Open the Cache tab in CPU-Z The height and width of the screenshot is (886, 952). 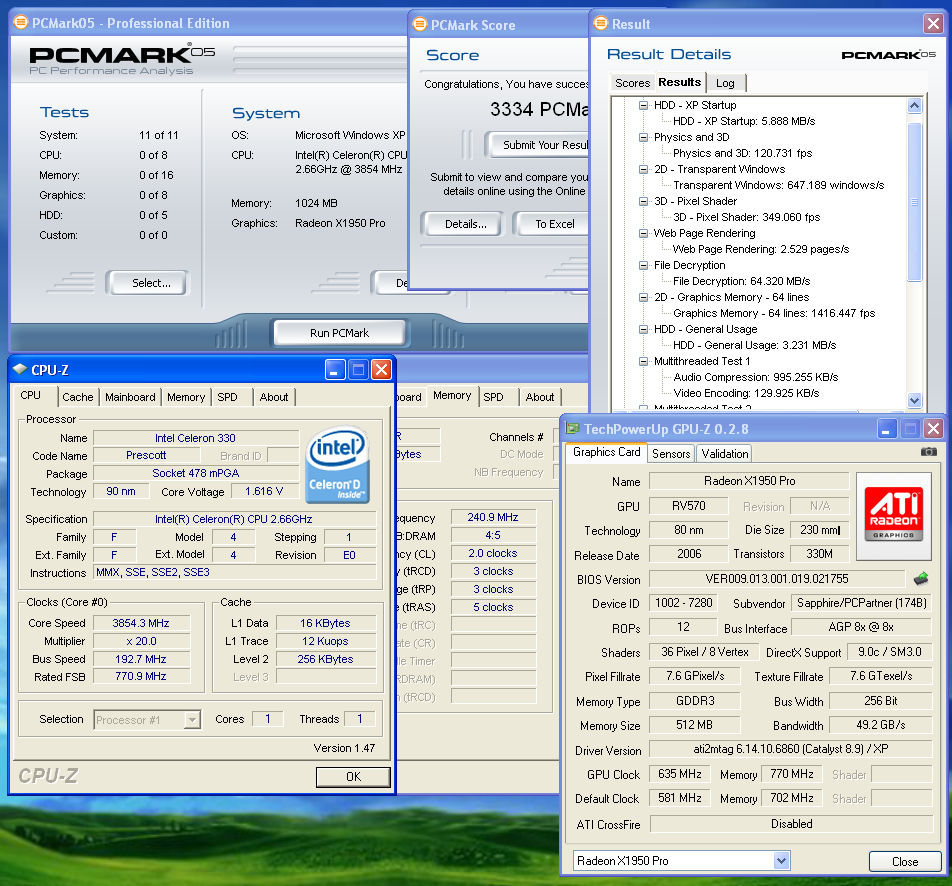point(78,397)
